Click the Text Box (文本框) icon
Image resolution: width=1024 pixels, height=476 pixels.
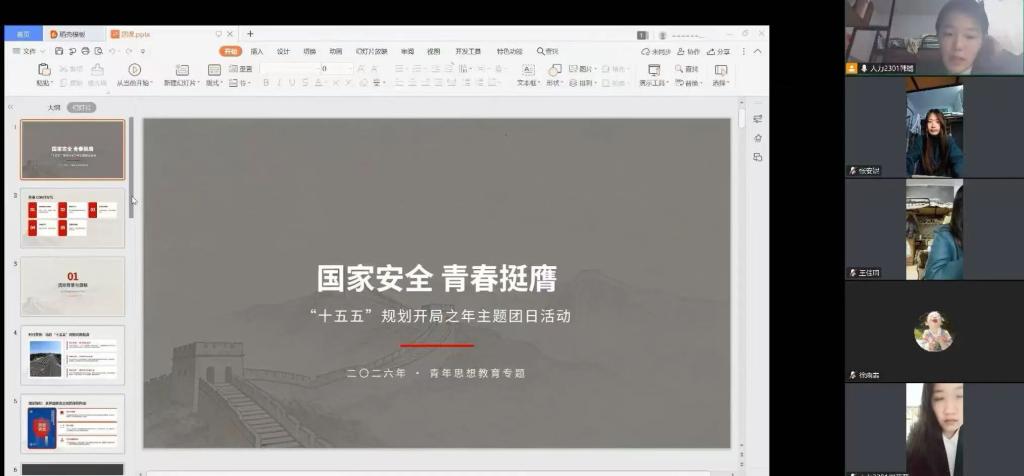(x=527, y=69)
